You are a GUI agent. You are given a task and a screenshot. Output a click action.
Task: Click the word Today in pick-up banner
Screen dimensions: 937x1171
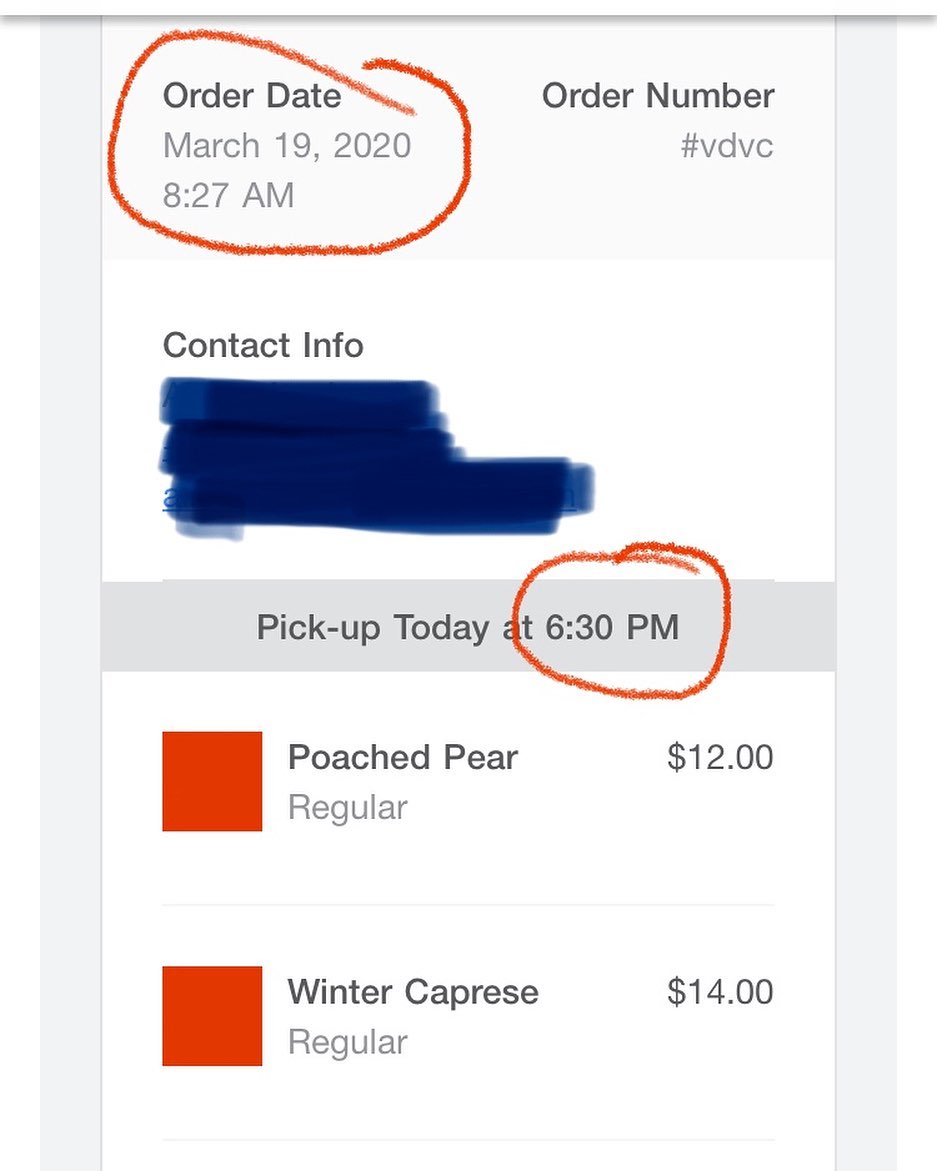[439, 628]
